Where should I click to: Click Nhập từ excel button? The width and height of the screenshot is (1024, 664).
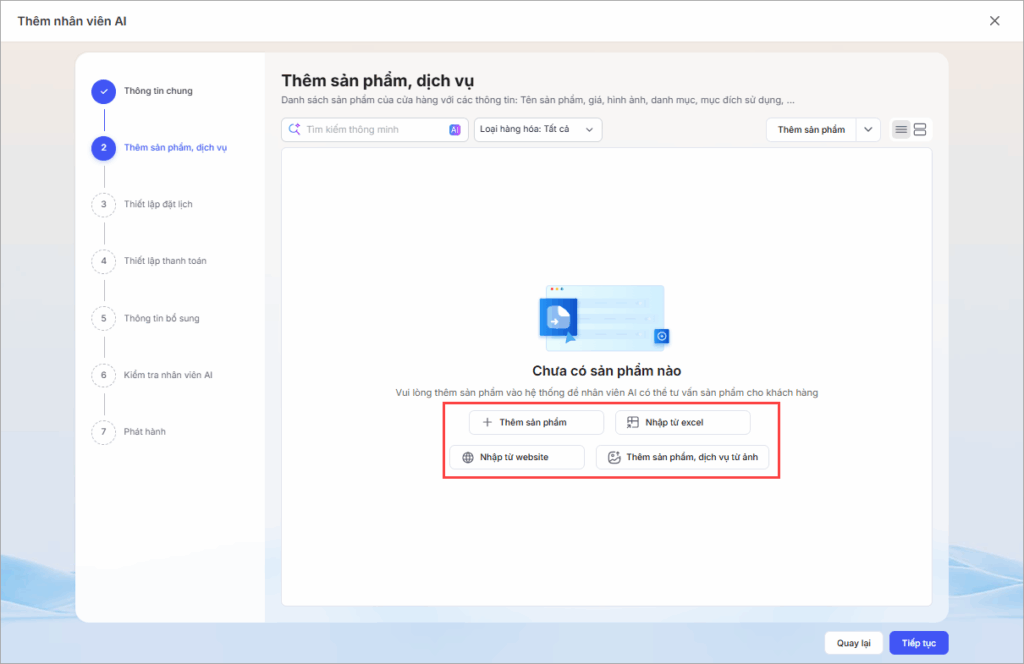click(x=682, y=422)
